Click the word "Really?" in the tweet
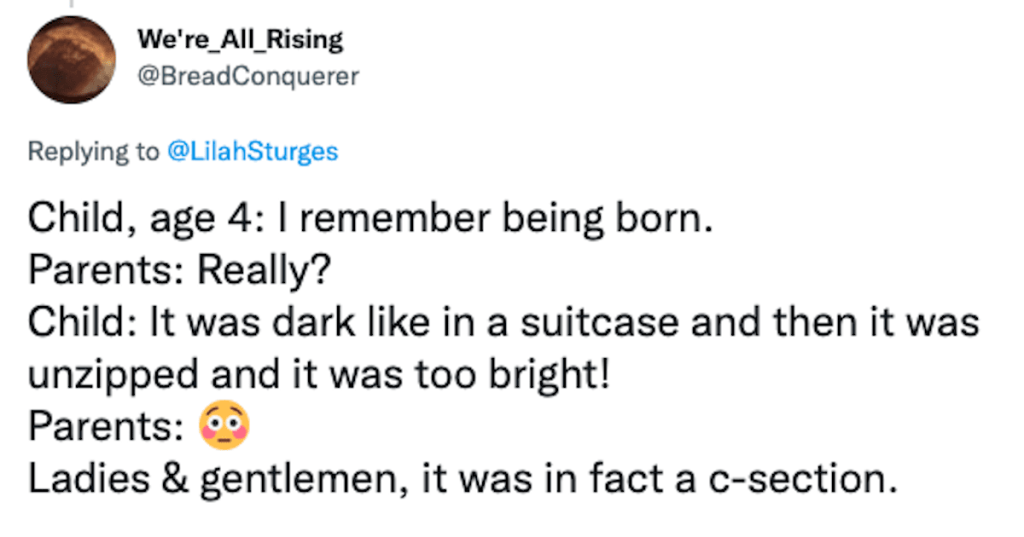 pyautogui.click(x=267, y=270)
